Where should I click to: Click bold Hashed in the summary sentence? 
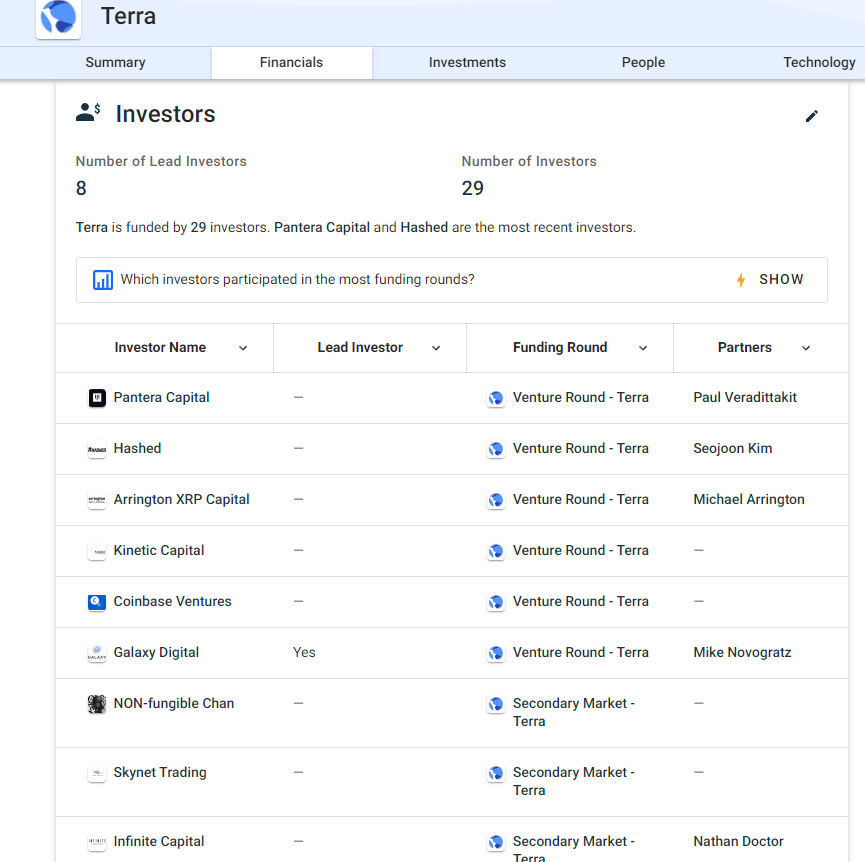pyautogui.click(x=424, y=228)
